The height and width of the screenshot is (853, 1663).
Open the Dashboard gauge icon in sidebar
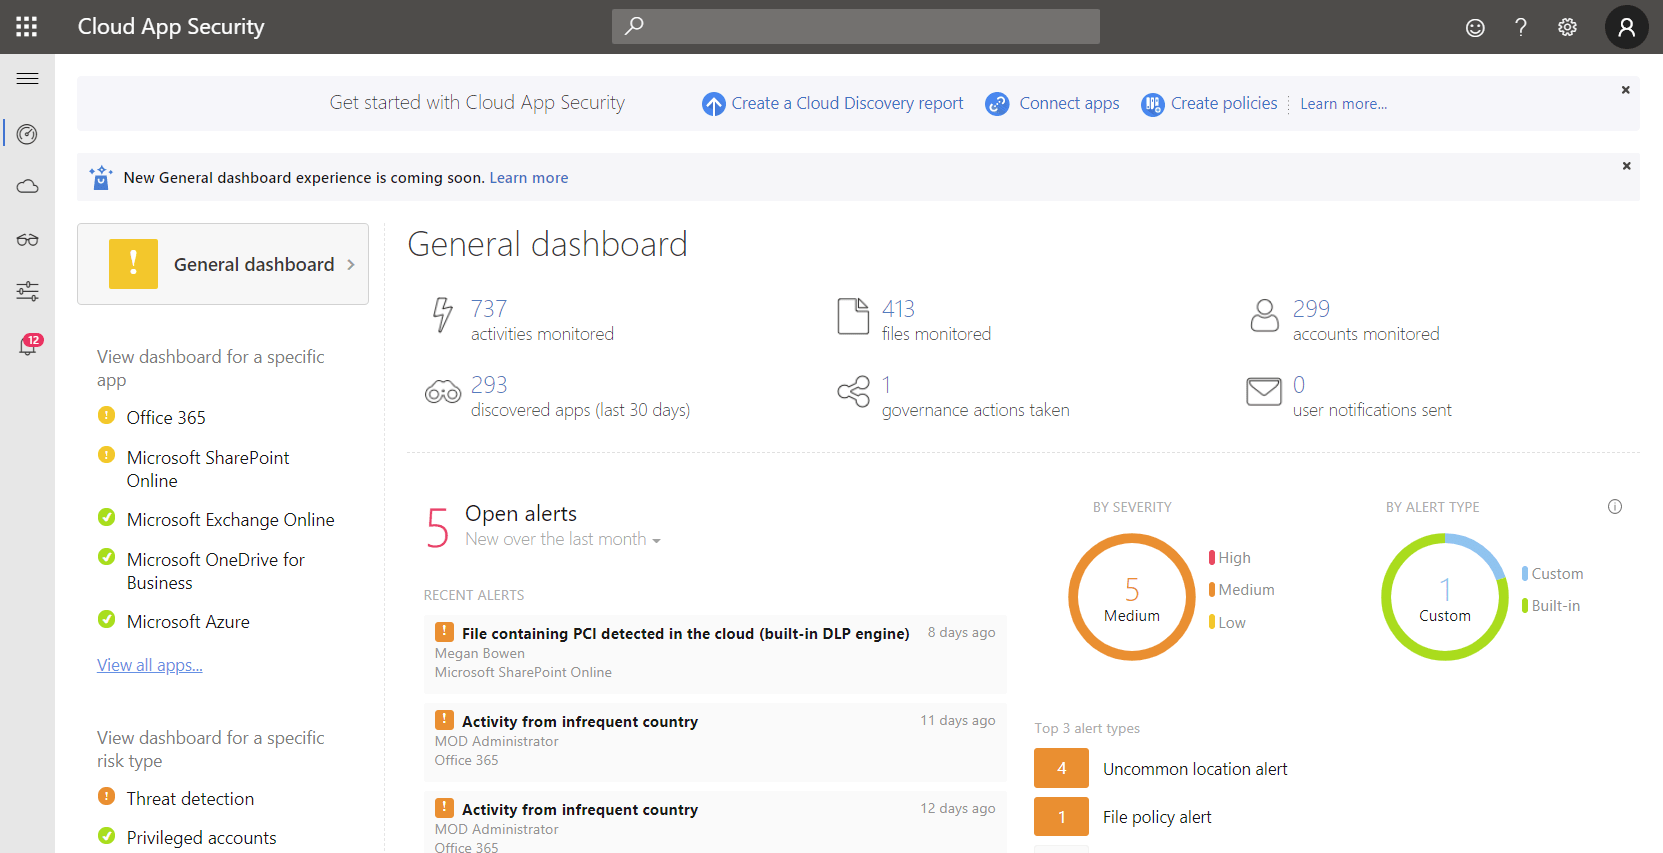(28, 134)
